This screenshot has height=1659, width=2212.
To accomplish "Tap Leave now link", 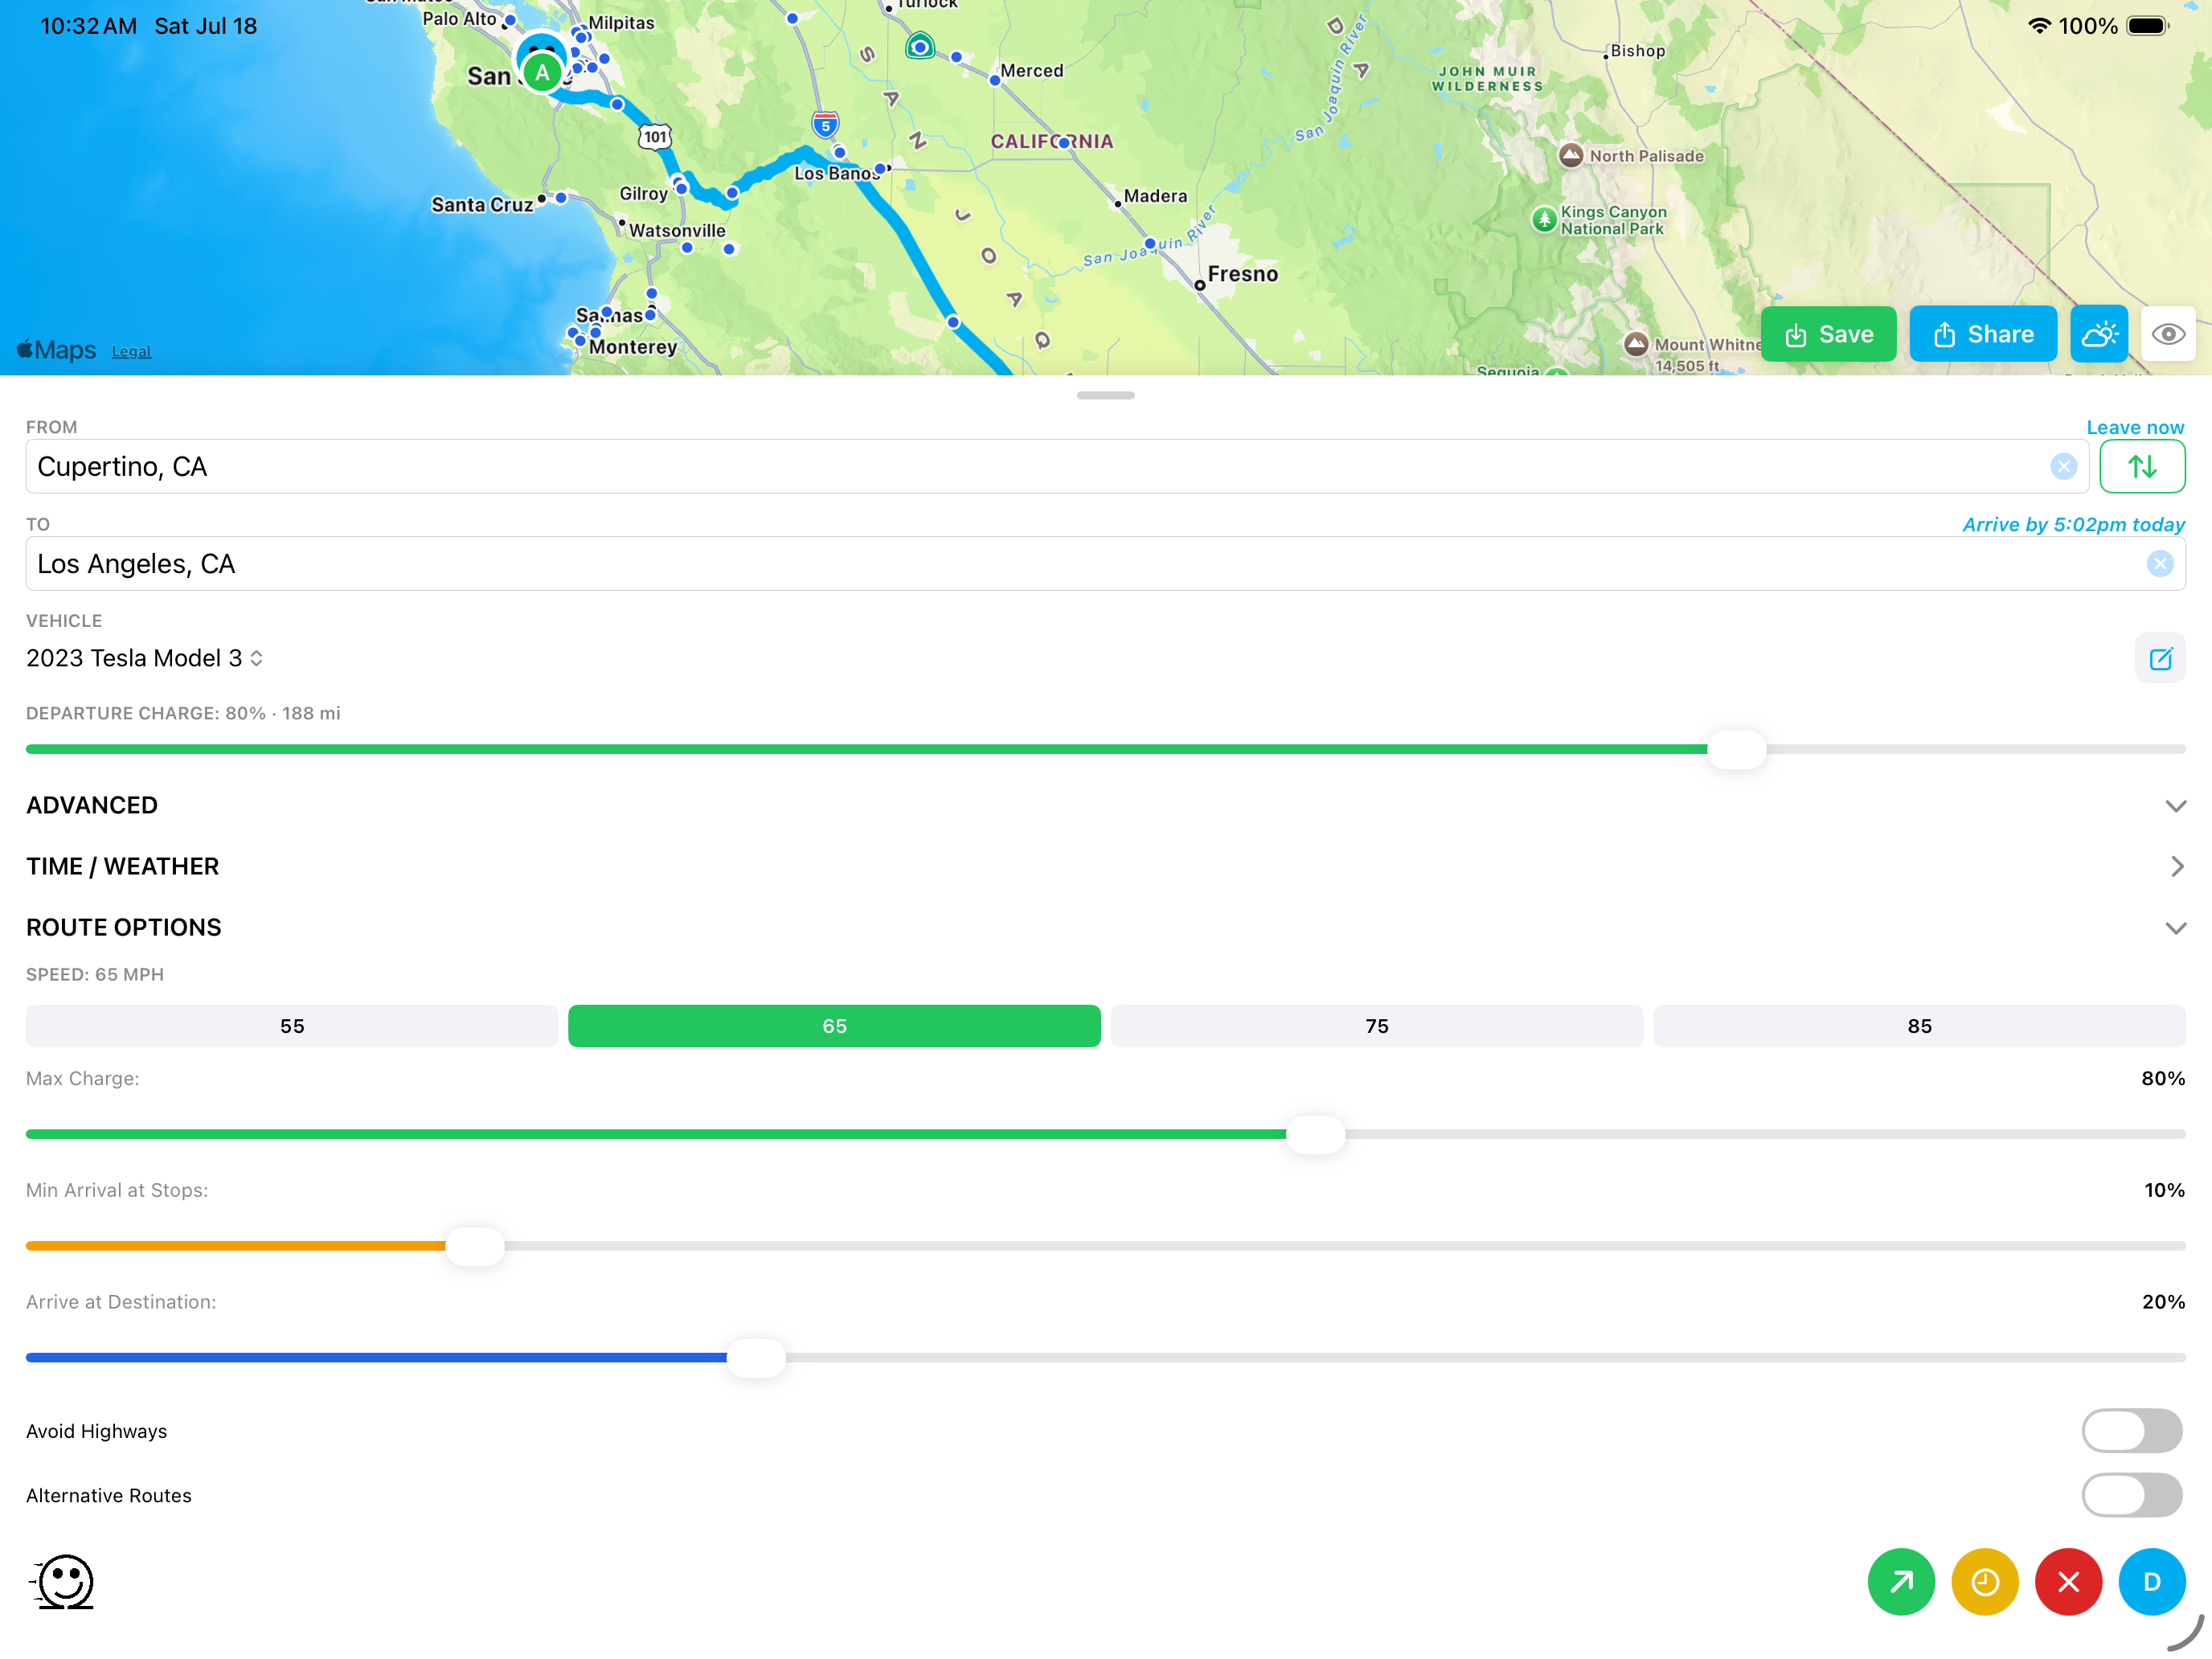I will (x=2134, y=427).
